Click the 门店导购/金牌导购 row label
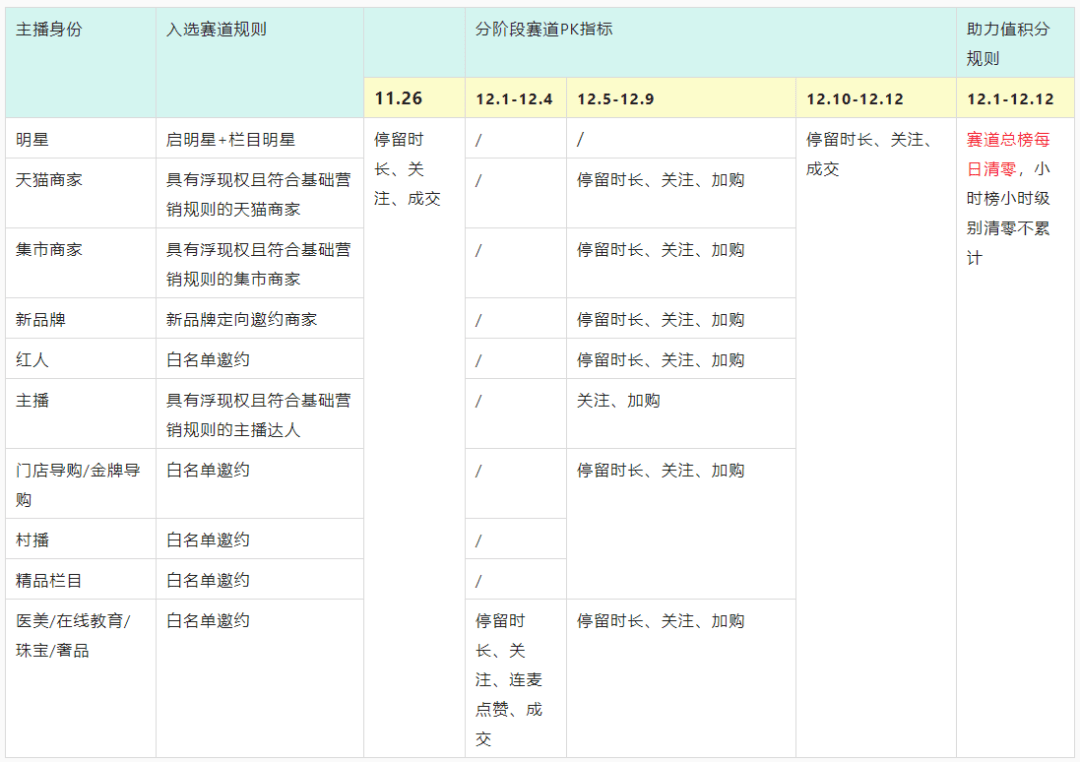The image size is (1080, 762). coord(78,485)
